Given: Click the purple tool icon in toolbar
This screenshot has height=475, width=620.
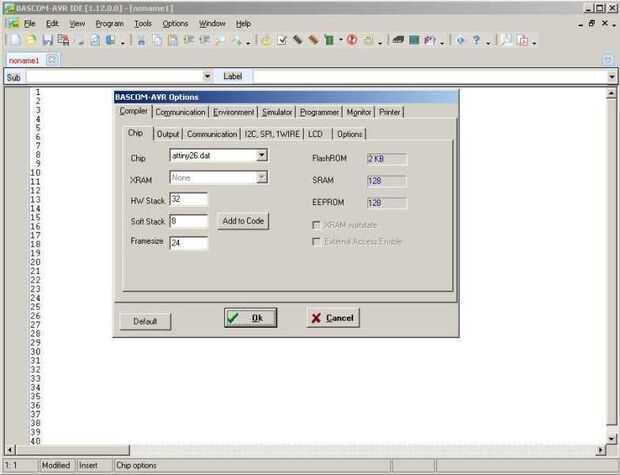Looking at the screenshot, I should click(430, 40).
